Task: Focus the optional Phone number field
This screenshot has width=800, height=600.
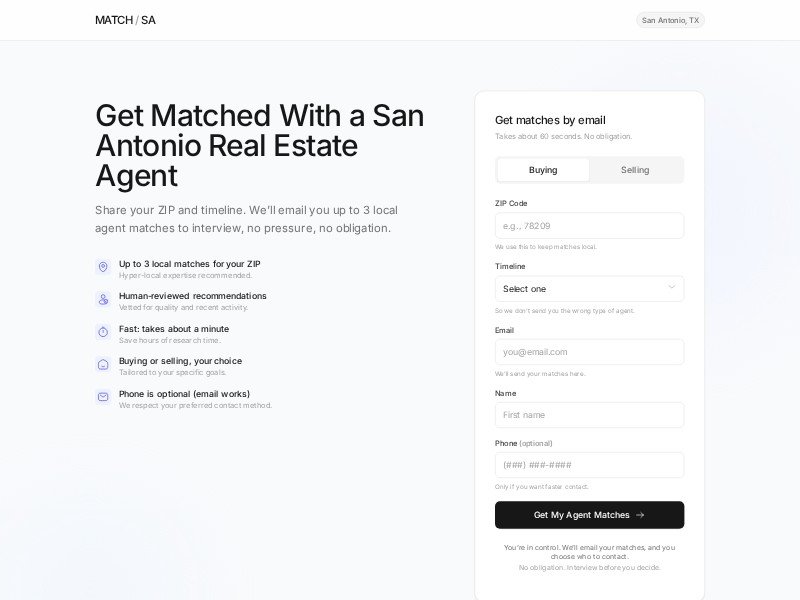Action: click(589, 465)
